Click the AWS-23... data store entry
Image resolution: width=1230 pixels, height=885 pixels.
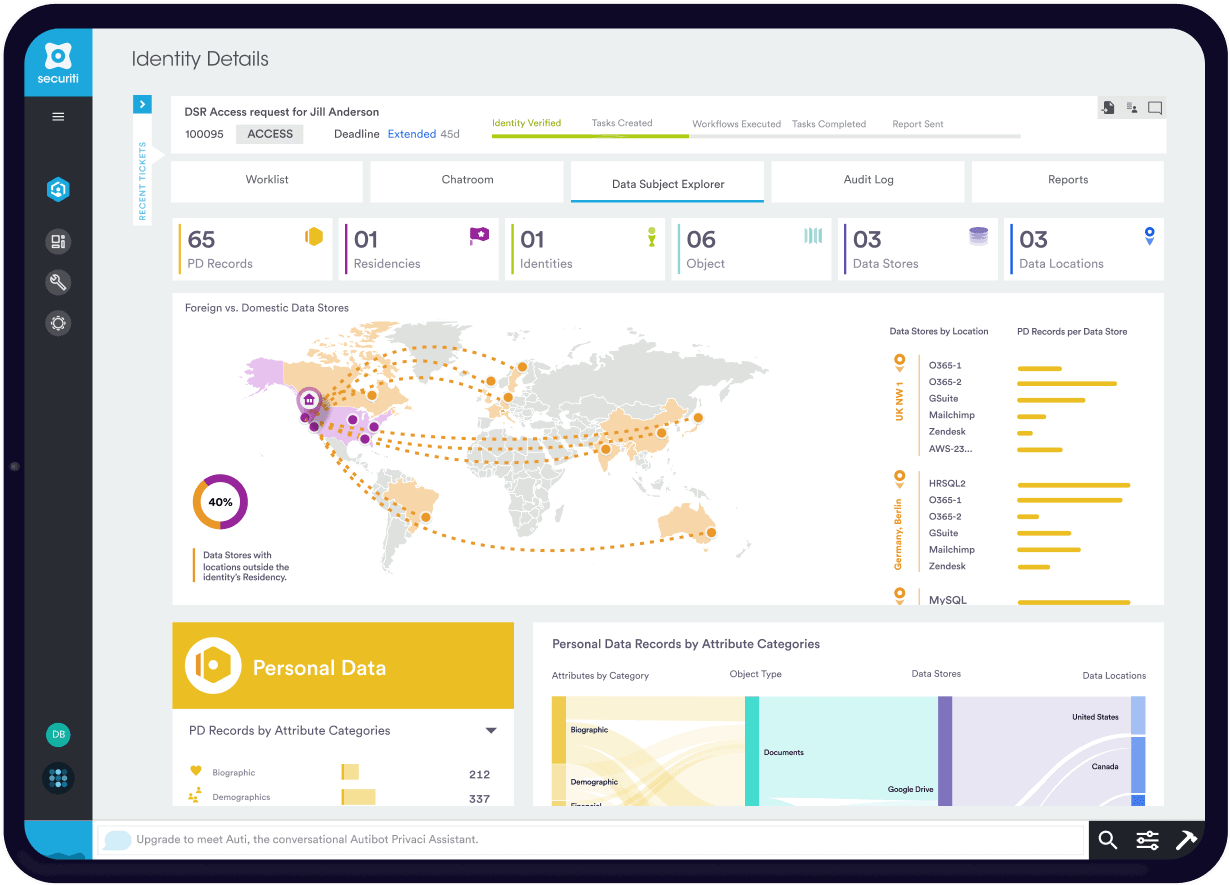(x=950, y=449)
